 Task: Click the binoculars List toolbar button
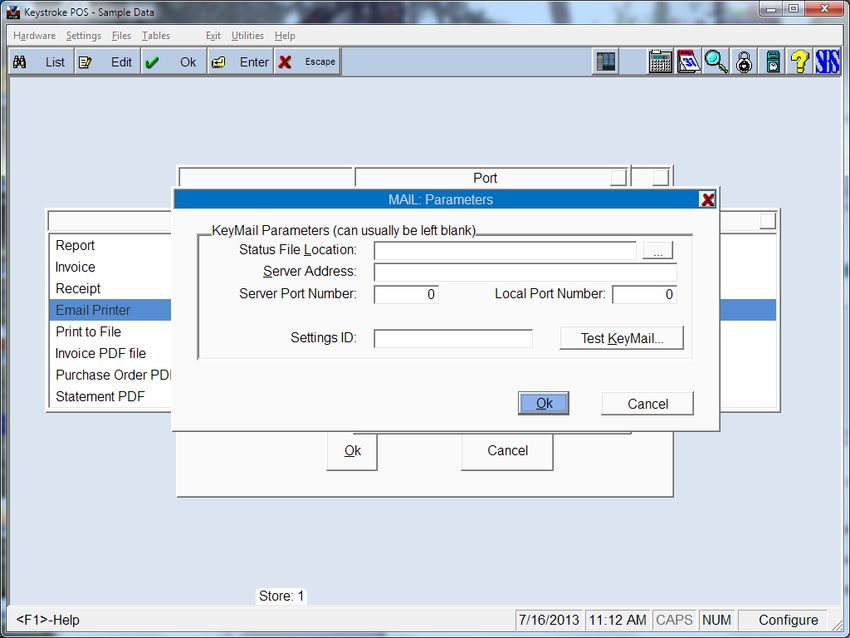41,62
